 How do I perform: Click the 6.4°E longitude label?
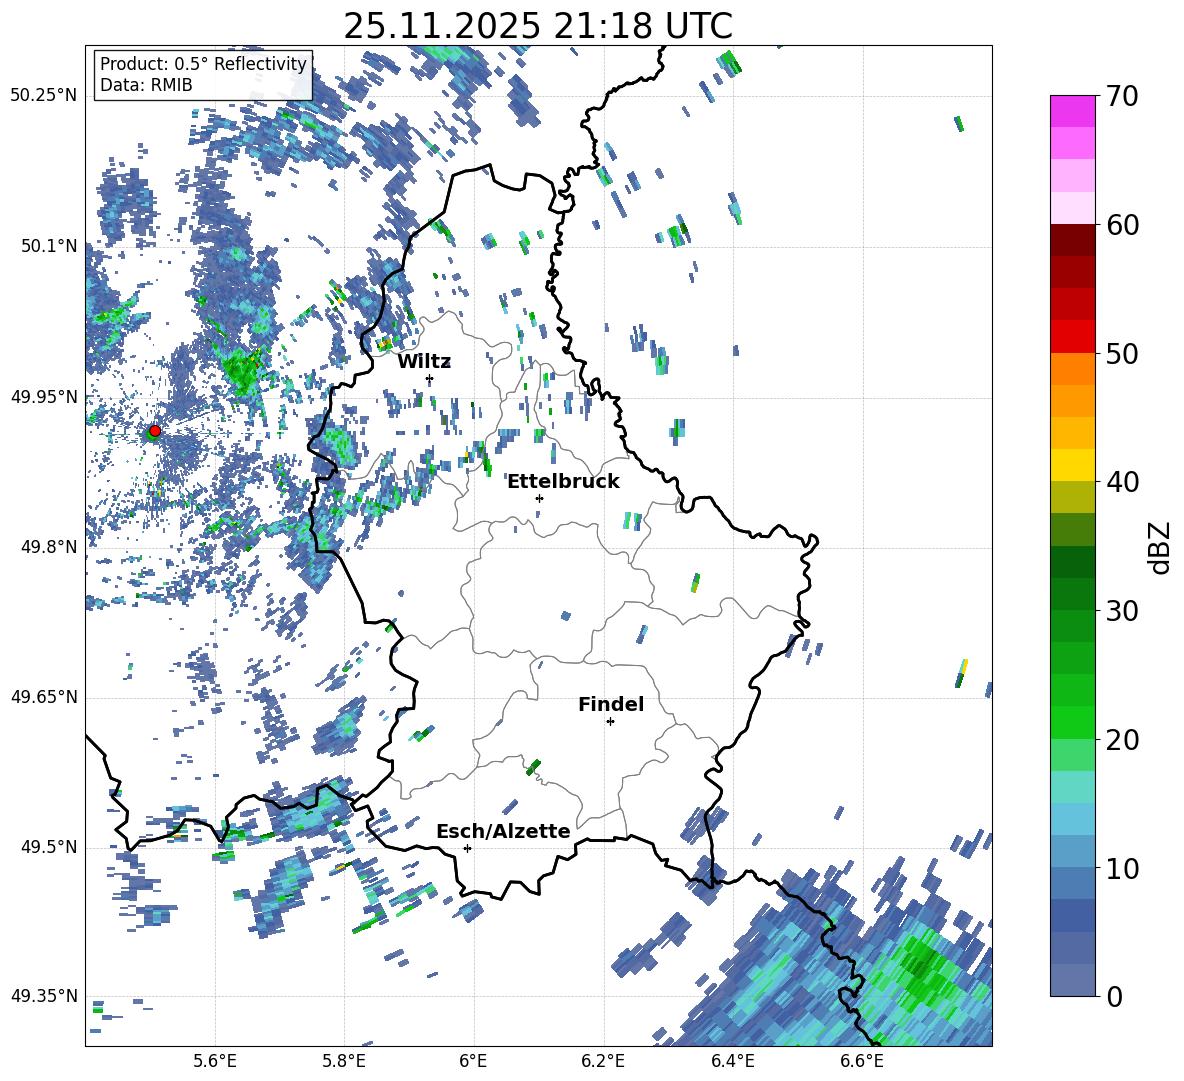[732, 1061]
